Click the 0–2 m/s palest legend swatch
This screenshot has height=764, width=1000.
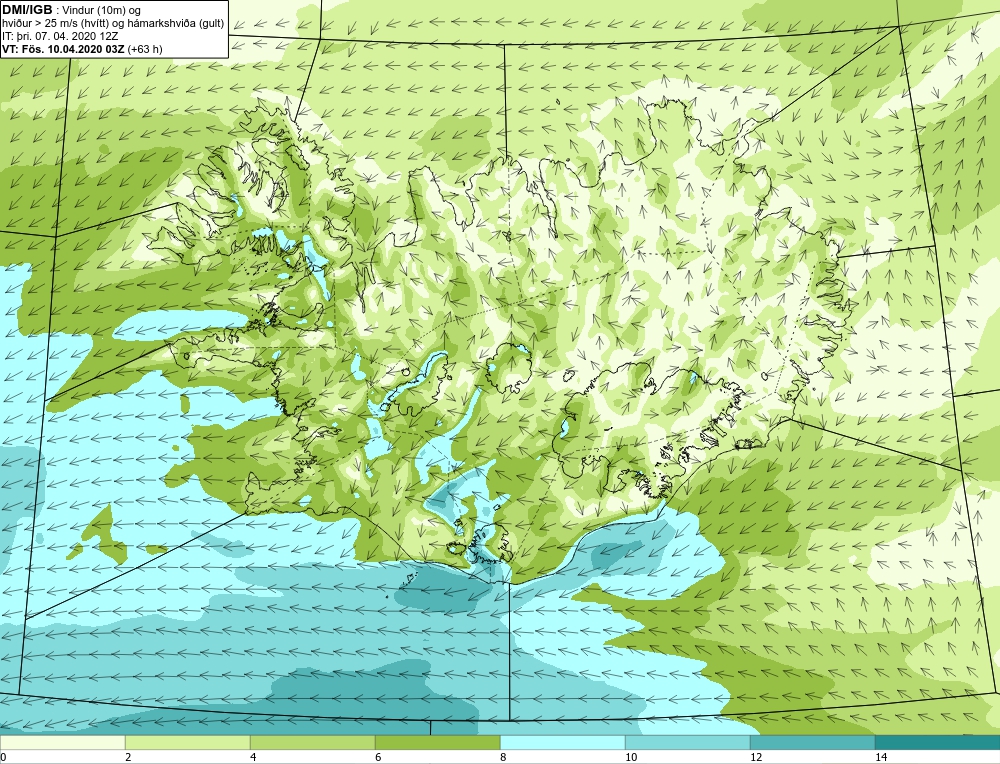tap(62, 742)
